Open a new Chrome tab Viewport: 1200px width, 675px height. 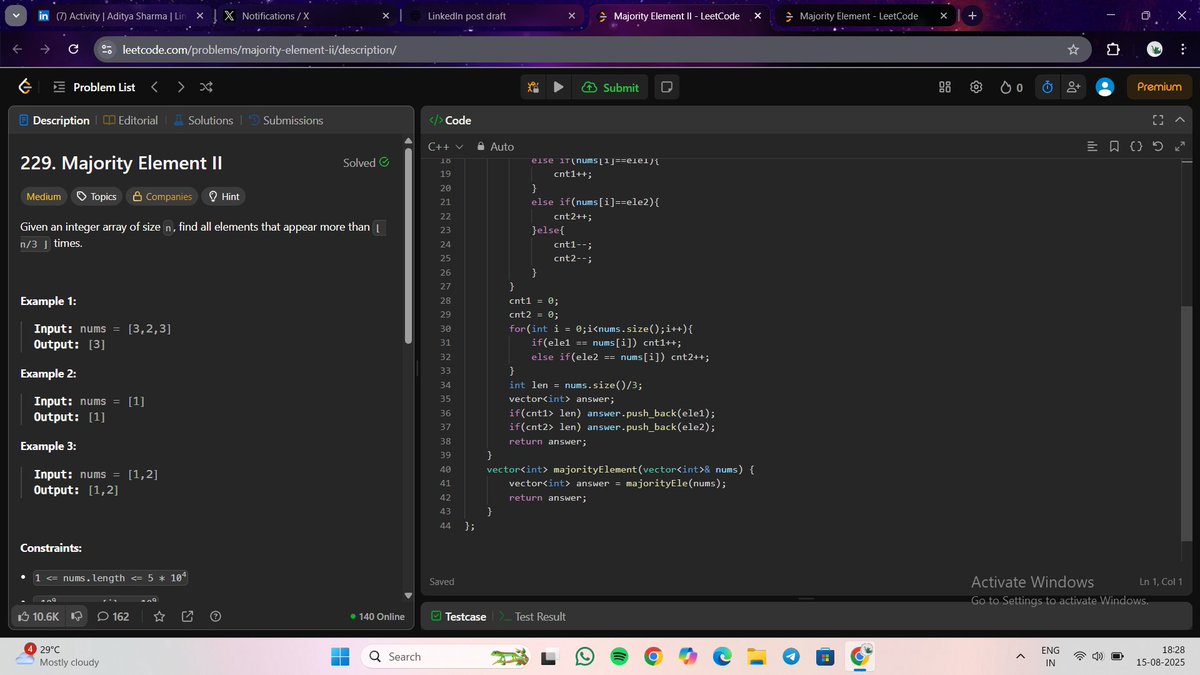pos(973,17)
